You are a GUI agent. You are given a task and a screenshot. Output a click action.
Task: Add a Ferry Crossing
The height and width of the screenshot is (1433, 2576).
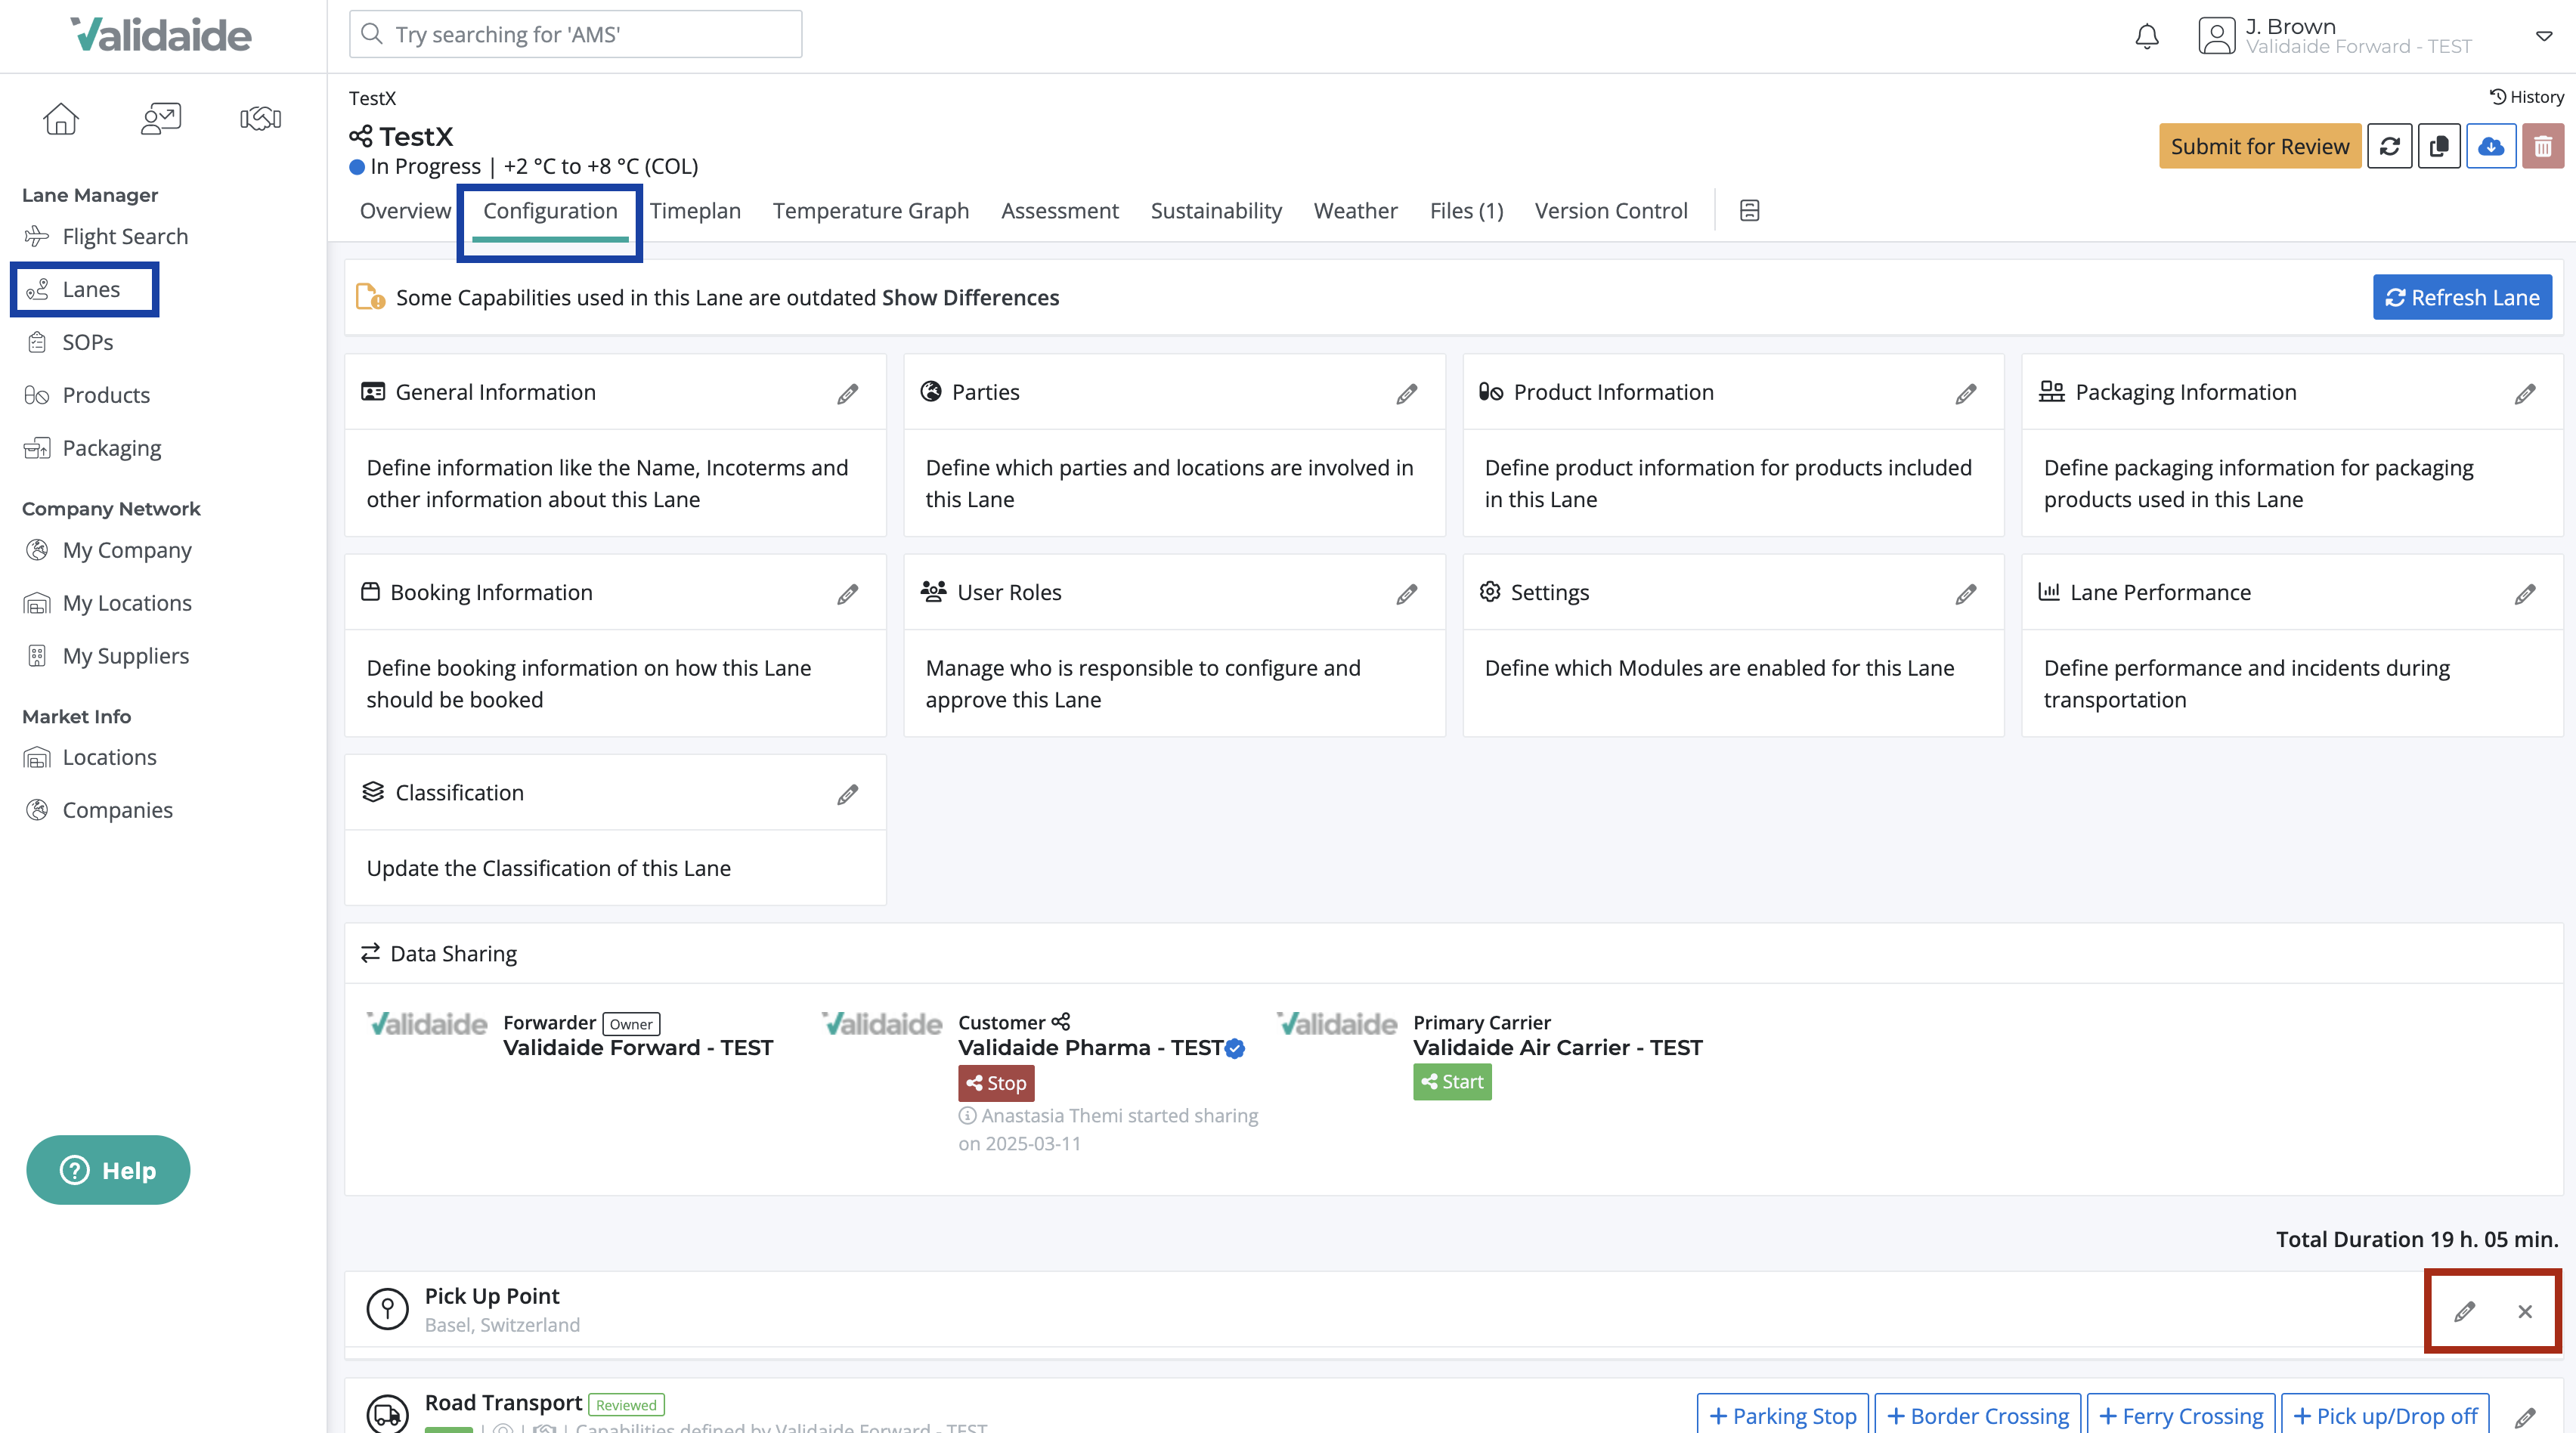pos(2181,1416)
